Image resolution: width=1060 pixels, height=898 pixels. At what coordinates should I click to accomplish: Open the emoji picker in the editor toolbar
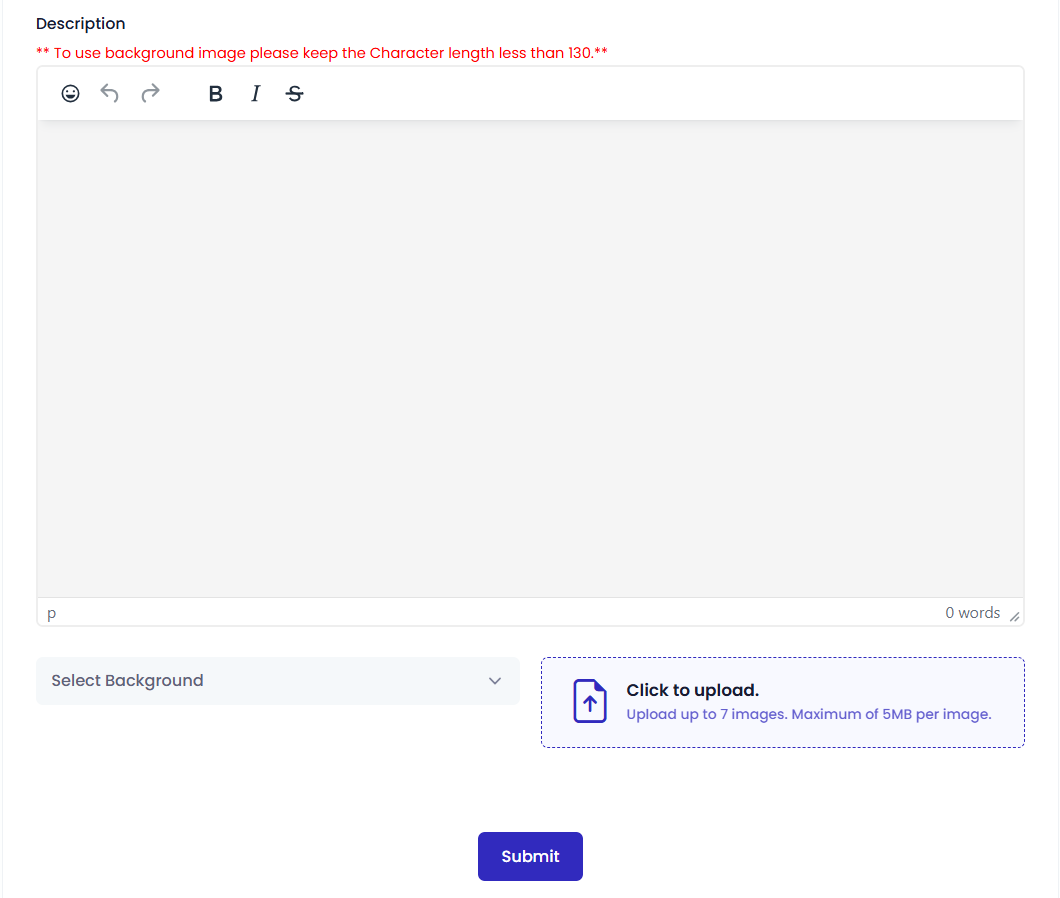(x=70, y=94)
